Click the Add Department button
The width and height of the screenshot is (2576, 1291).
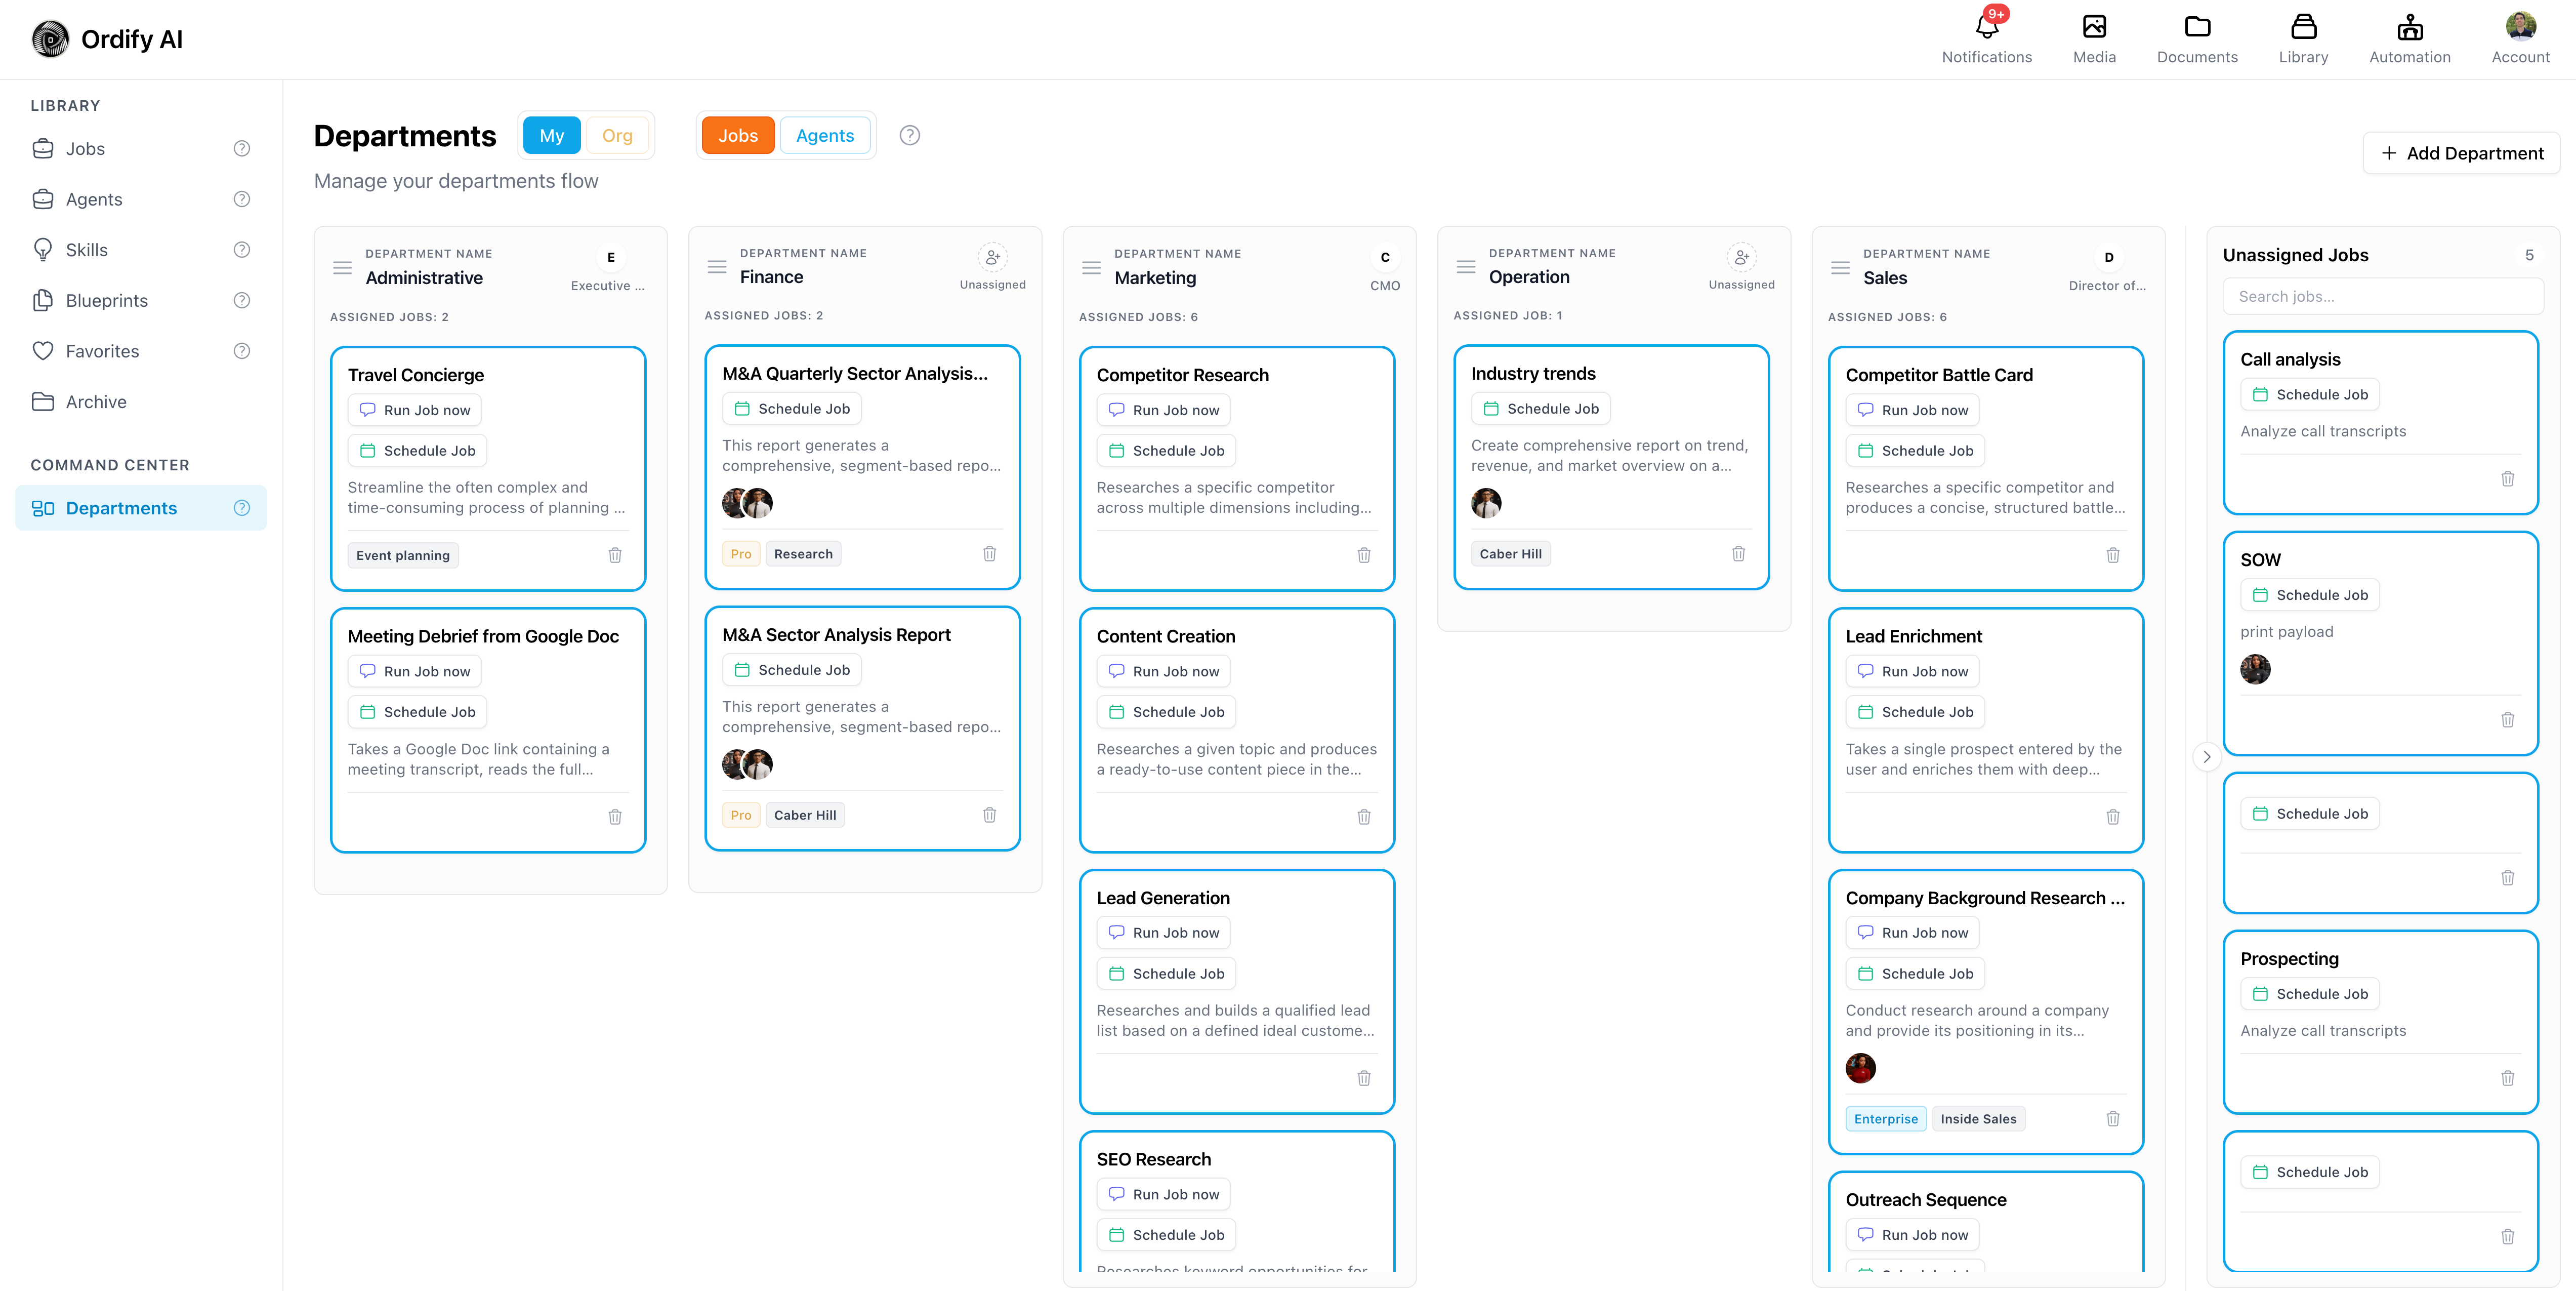click(2461, 153)
